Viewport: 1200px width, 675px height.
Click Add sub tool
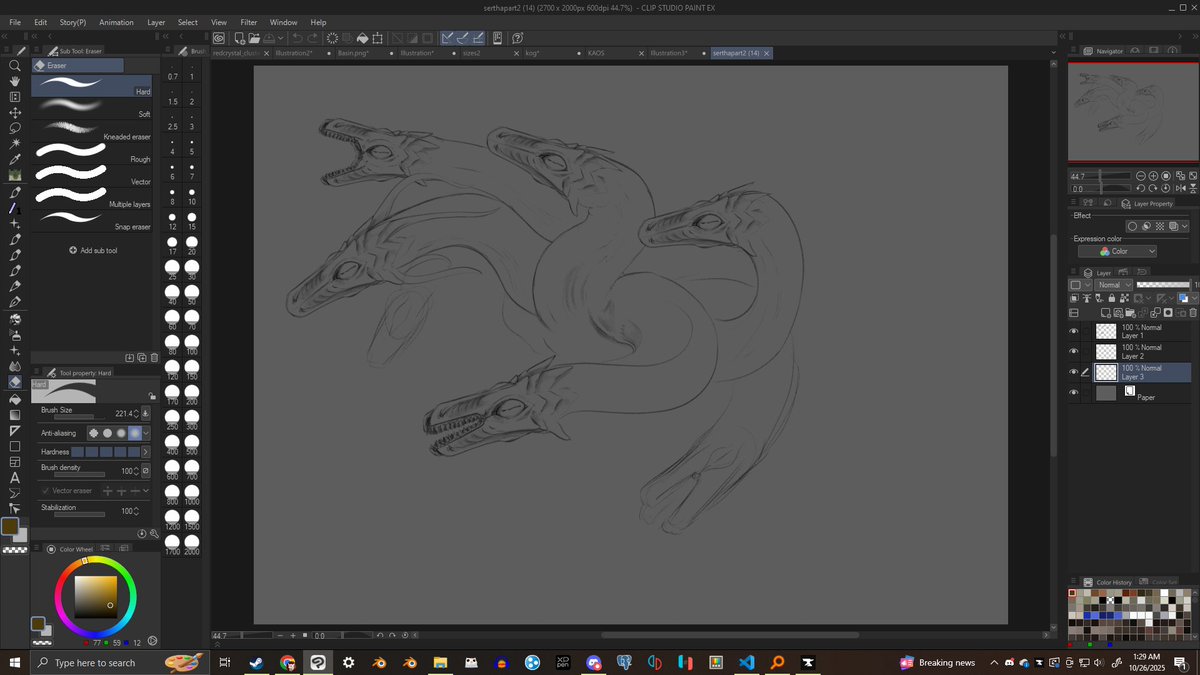pos(93,250)
